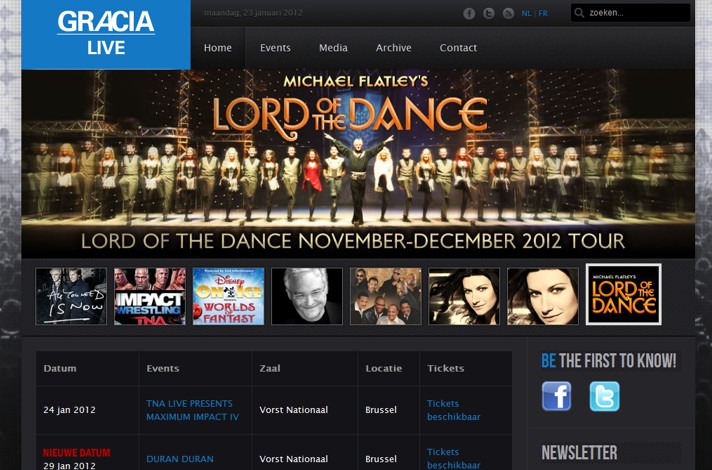Click Tickets beschikbaar for 24 jan 2012
The image size is (712, 470).
[454, 410]
